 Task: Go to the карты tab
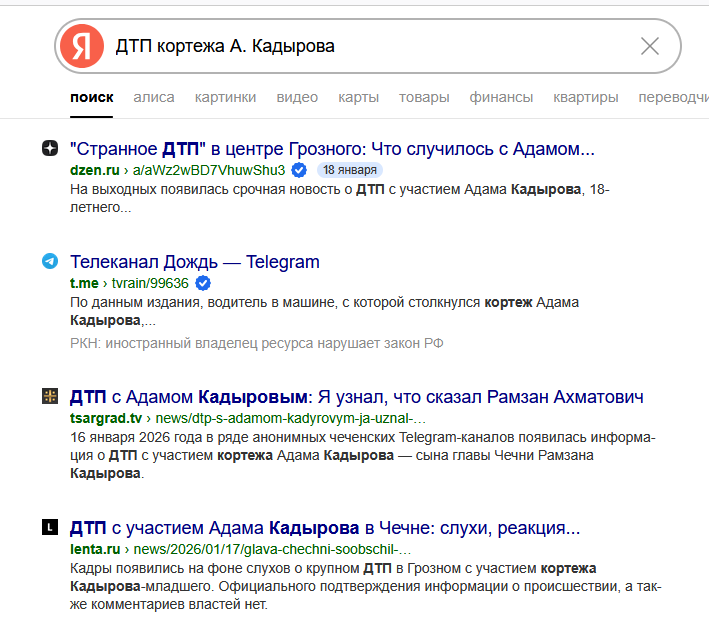358,97
